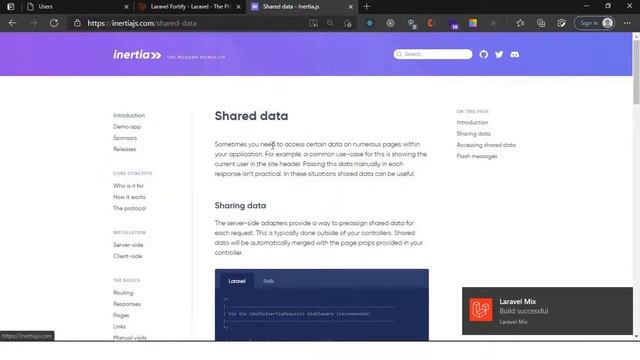Open Sponsors sidebar link

125,138
